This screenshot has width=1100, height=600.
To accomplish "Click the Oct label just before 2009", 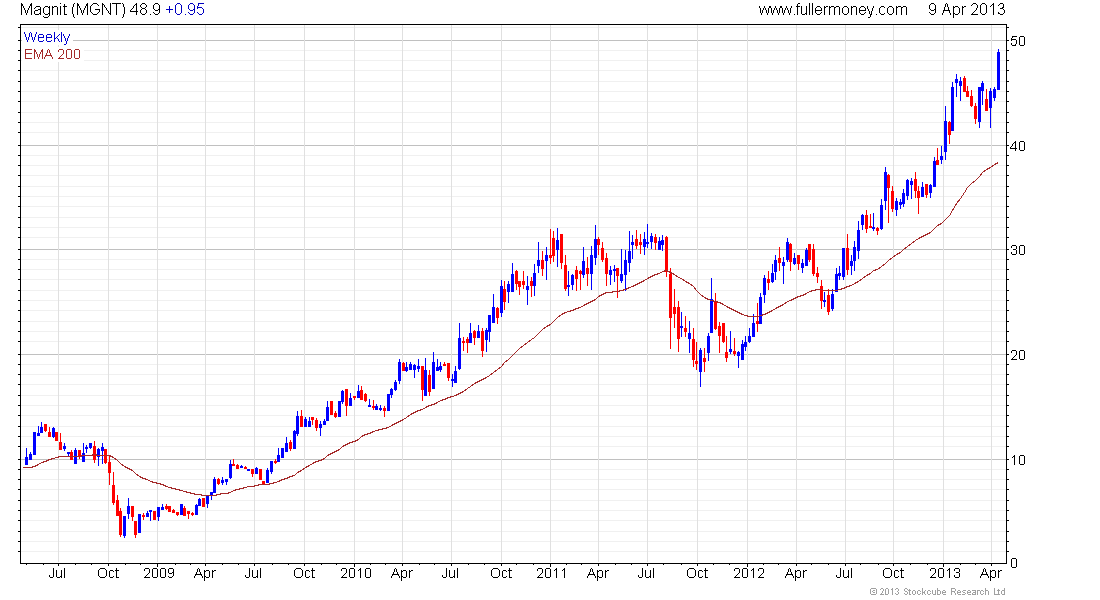I will (108, 573).
